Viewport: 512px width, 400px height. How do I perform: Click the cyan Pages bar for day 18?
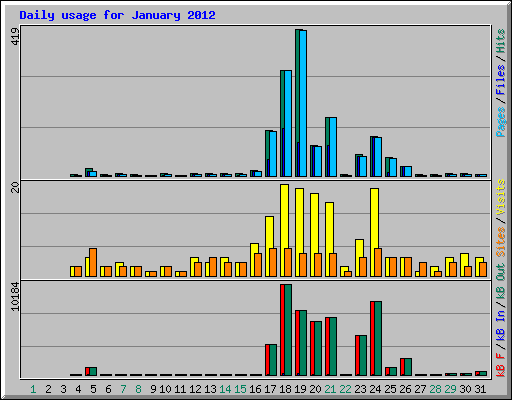[x=288, y=123]
